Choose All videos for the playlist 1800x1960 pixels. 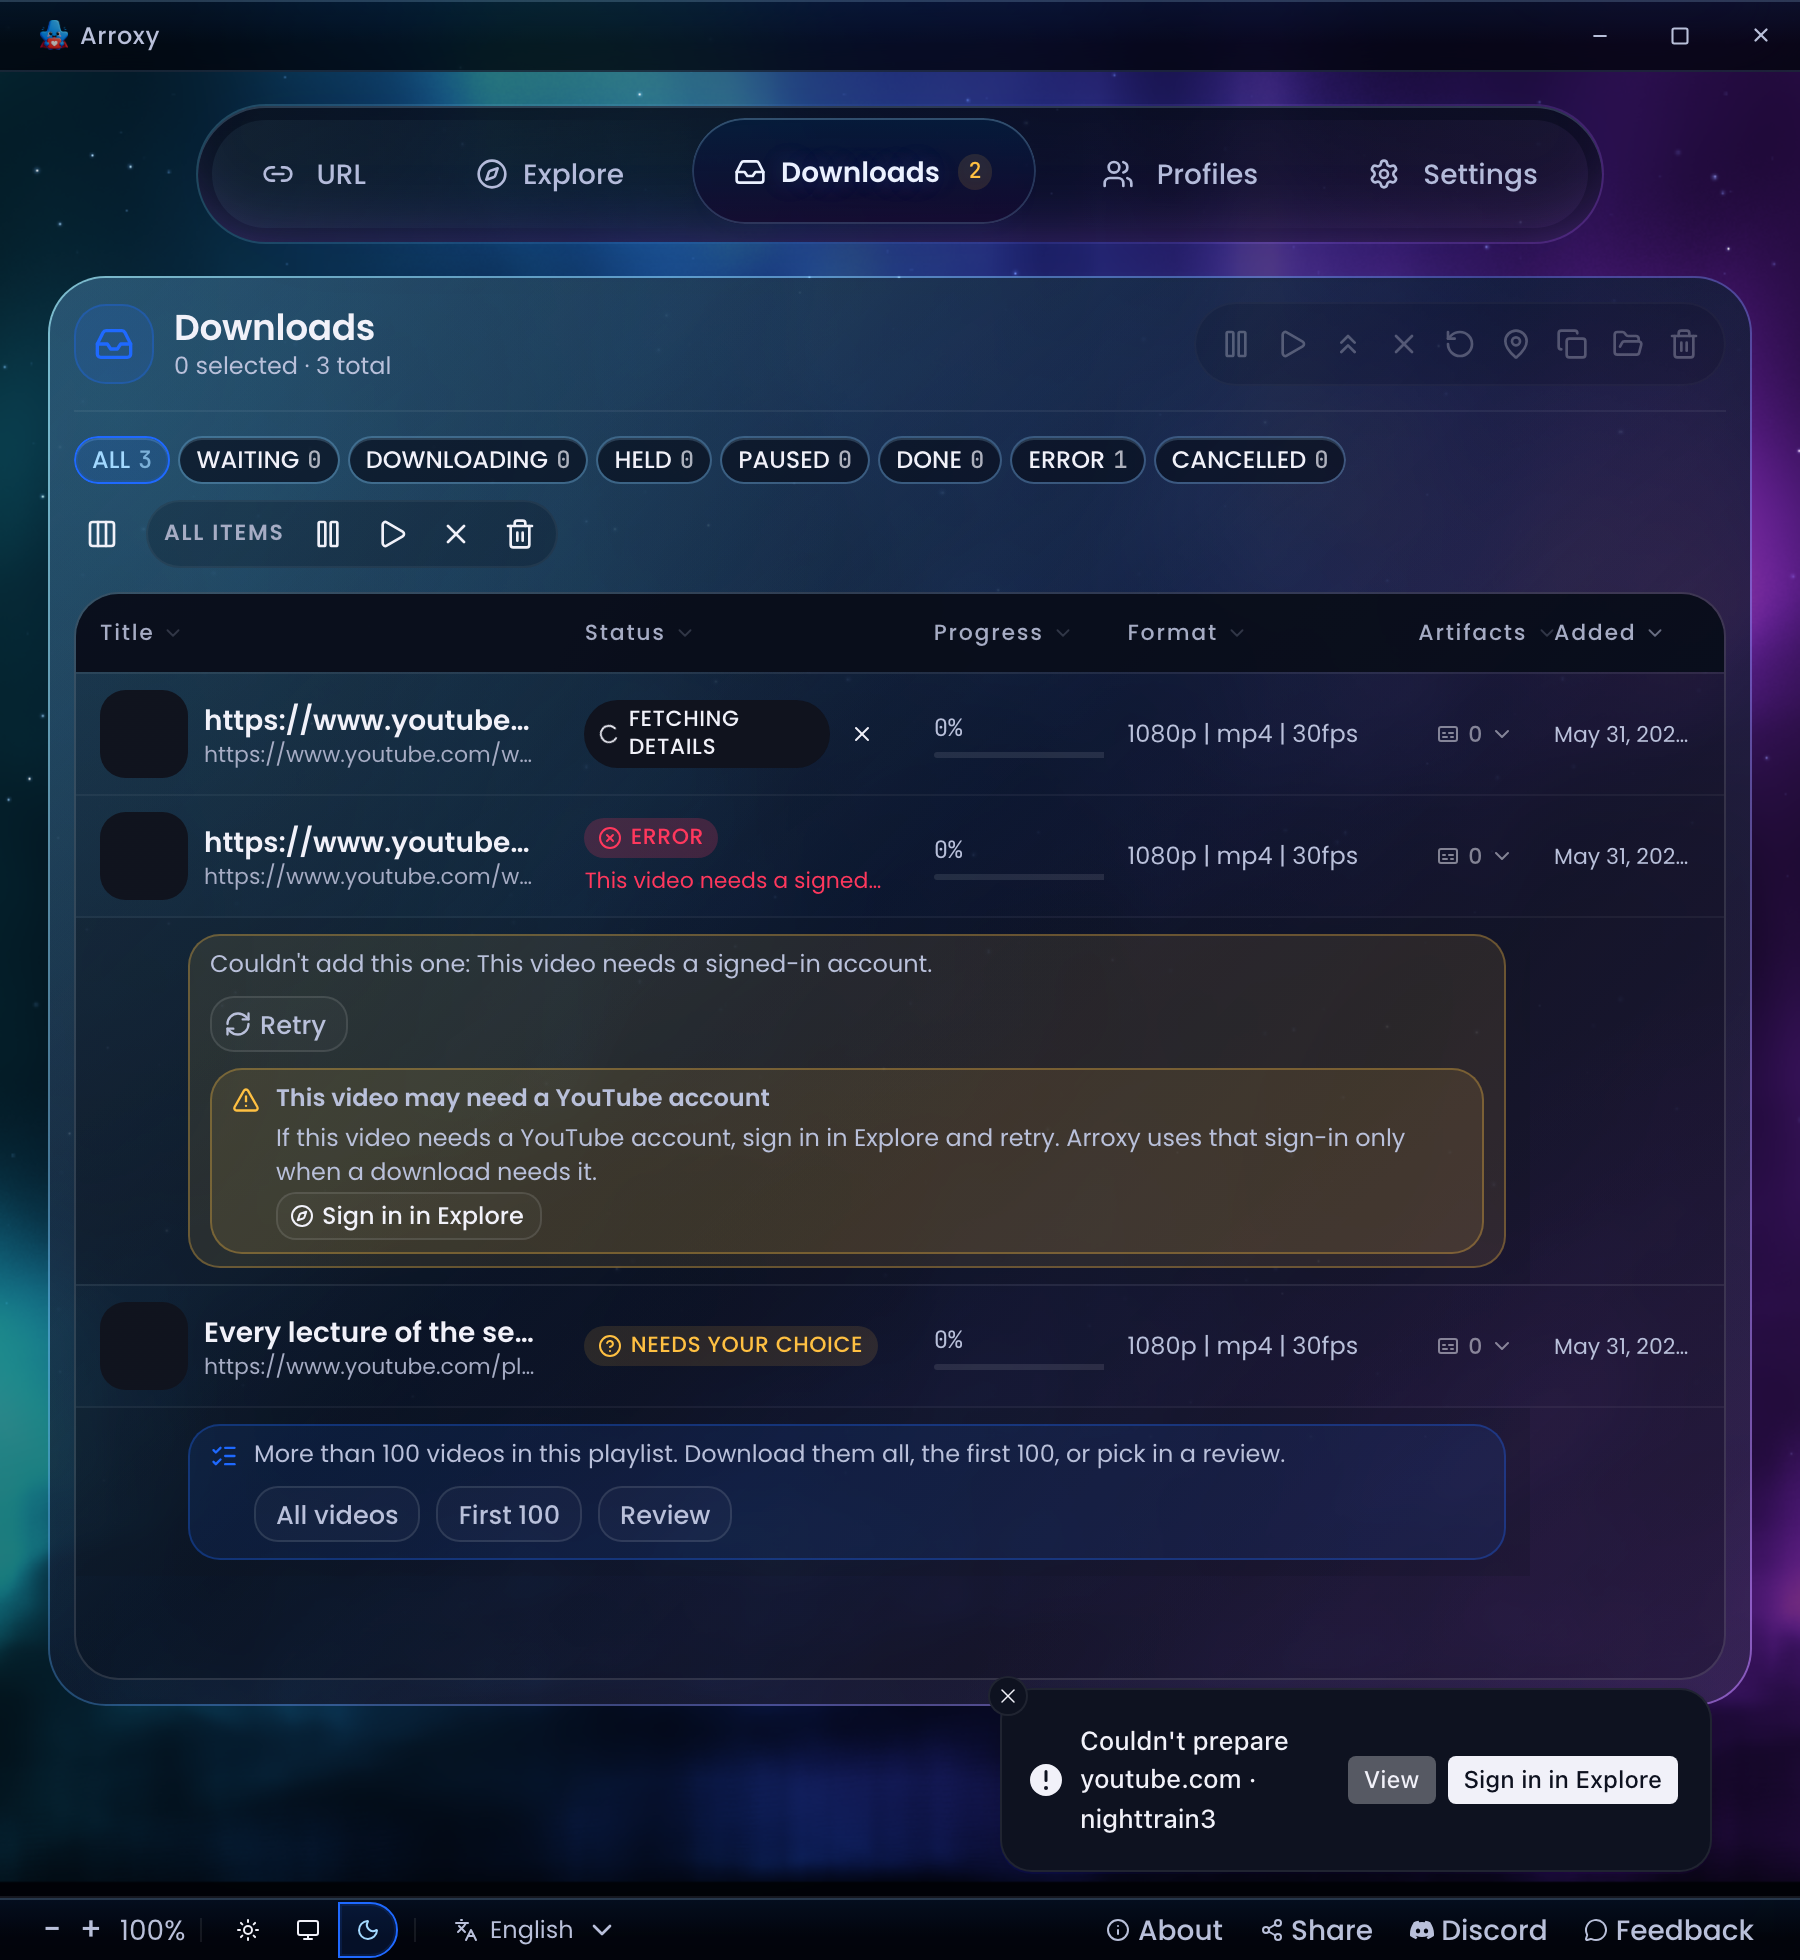(x=337, y=1514)
